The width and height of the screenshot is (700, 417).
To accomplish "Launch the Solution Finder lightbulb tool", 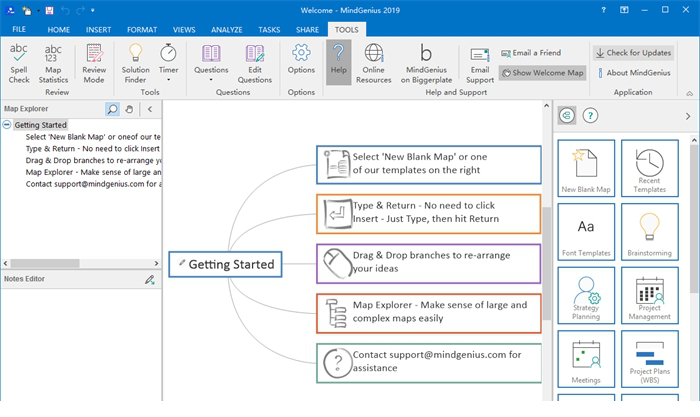I will (x=135, y=63).
